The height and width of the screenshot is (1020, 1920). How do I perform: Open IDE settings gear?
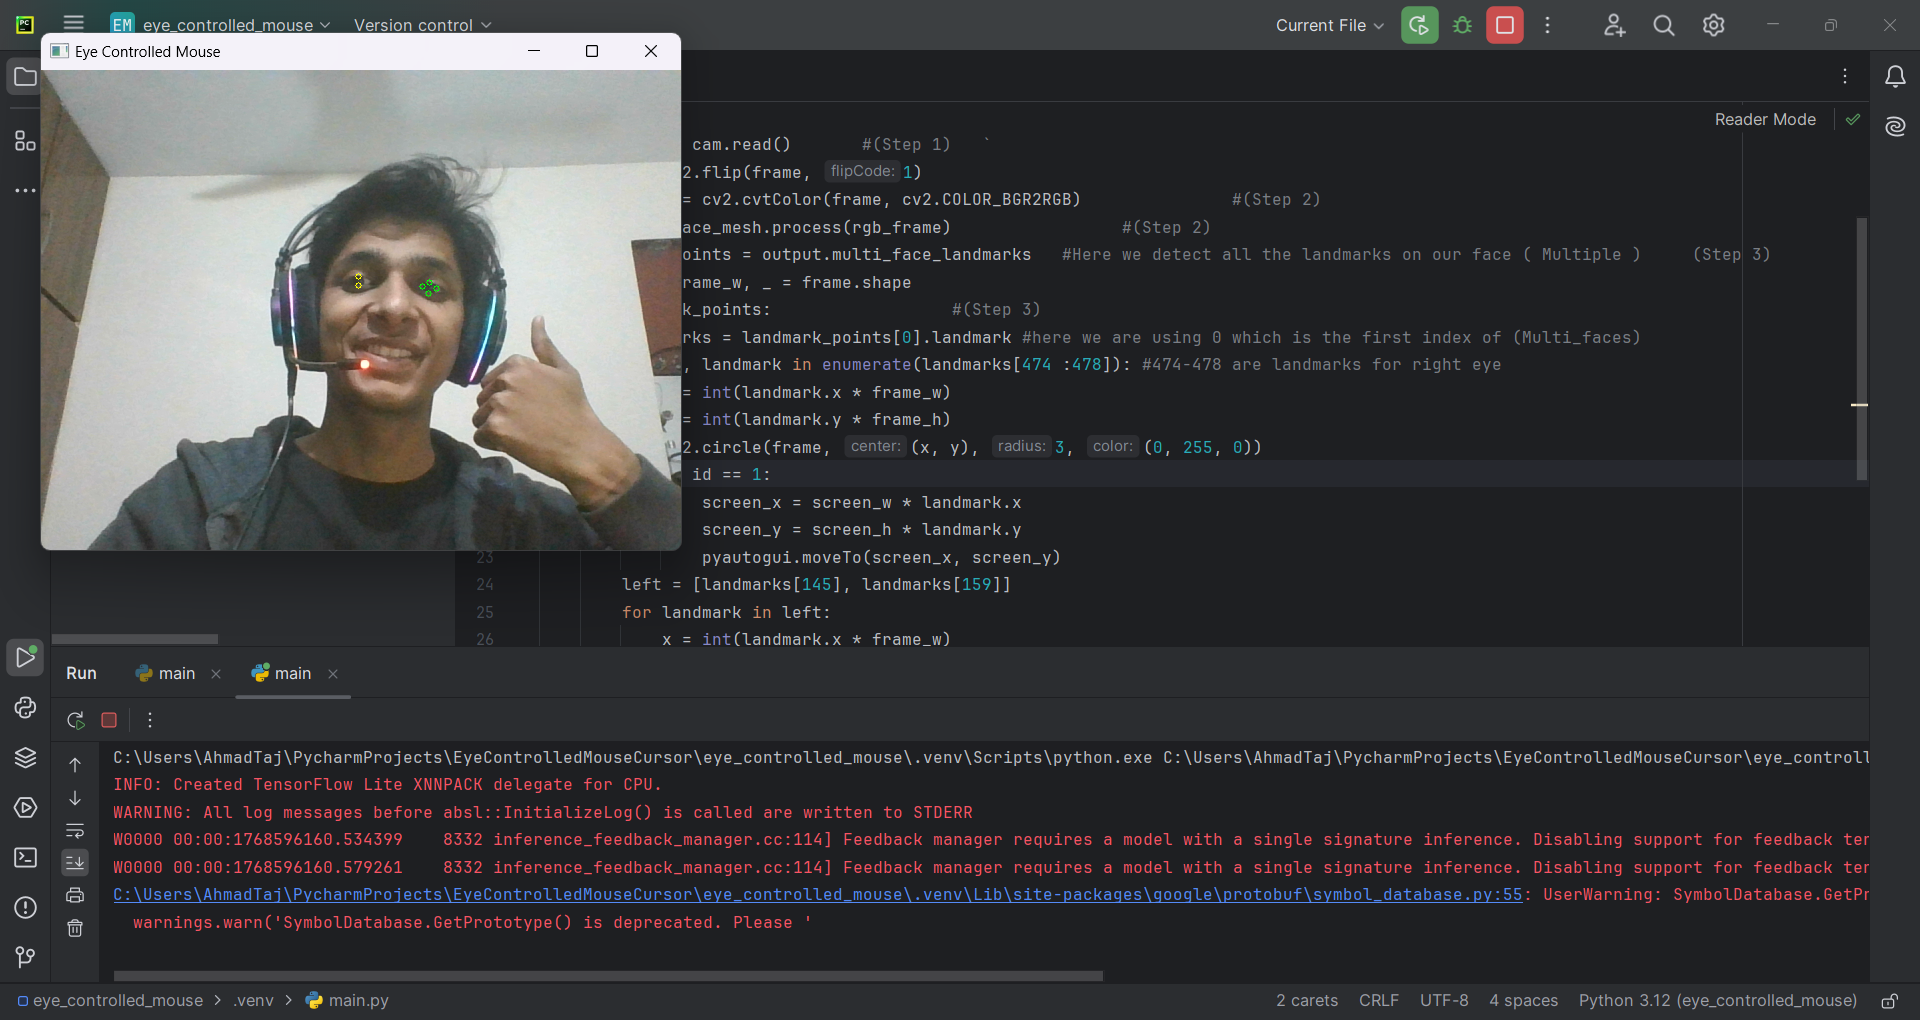(x=1713, y=25)
